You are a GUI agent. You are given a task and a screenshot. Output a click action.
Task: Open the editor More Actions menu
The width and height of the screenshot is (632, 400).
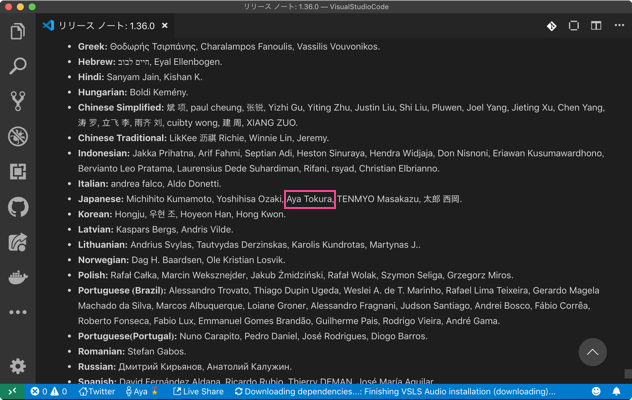click(619, 25)
